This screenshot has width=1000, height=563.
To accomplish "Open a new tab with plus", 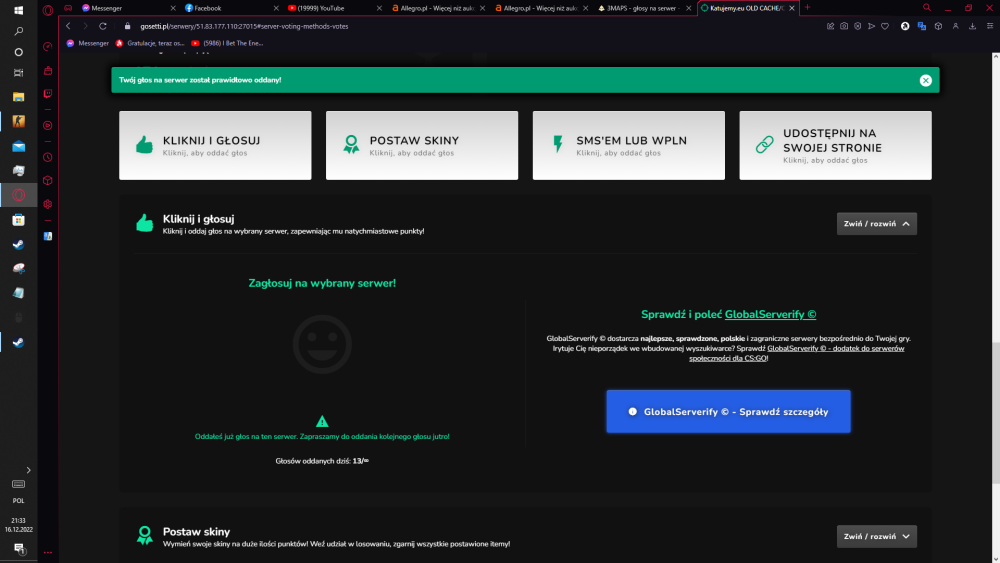I will (x=807, y=8).
